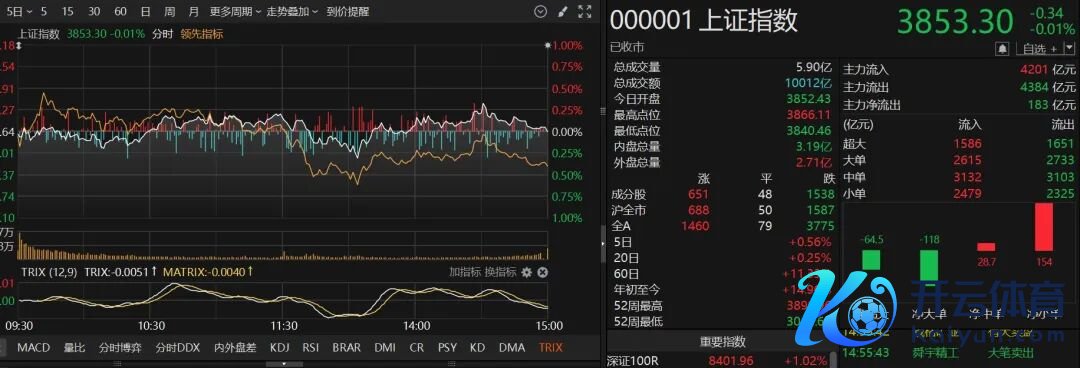Click 最高点位 value 3866.11

point(809,115)
